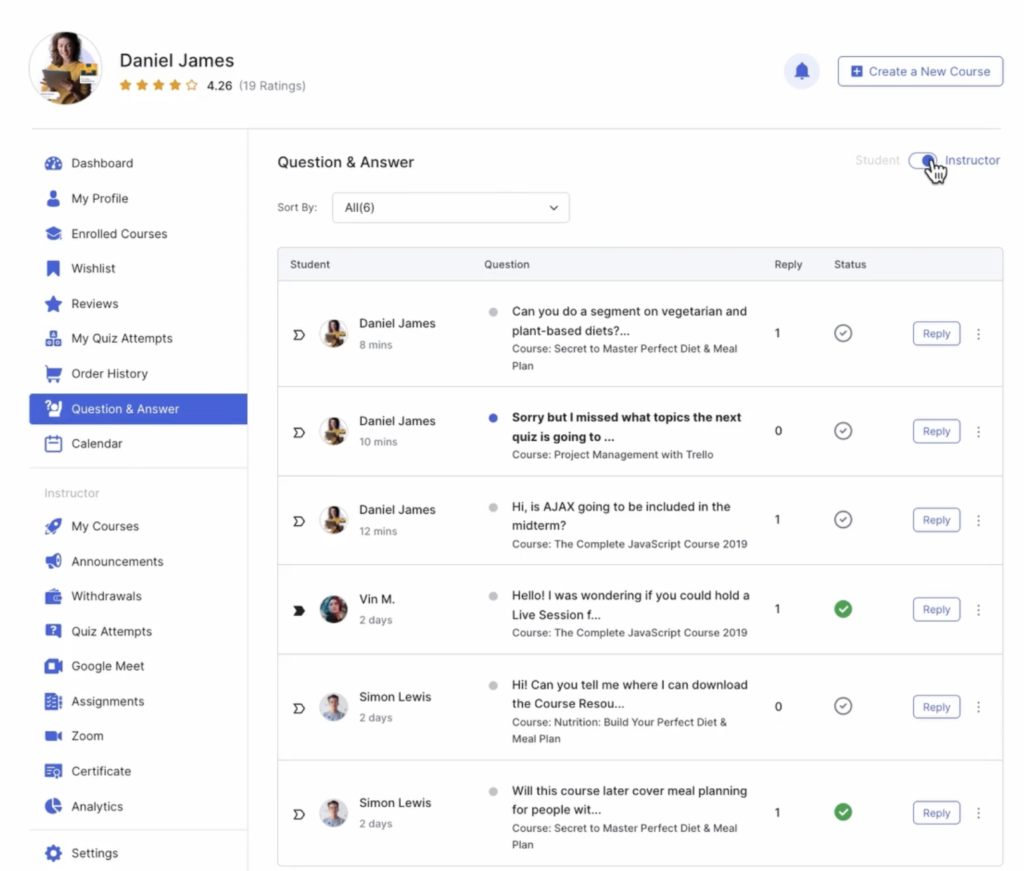Click the notification bell icon
This screenshot has height=871, width=1024.
coord(801,71)
